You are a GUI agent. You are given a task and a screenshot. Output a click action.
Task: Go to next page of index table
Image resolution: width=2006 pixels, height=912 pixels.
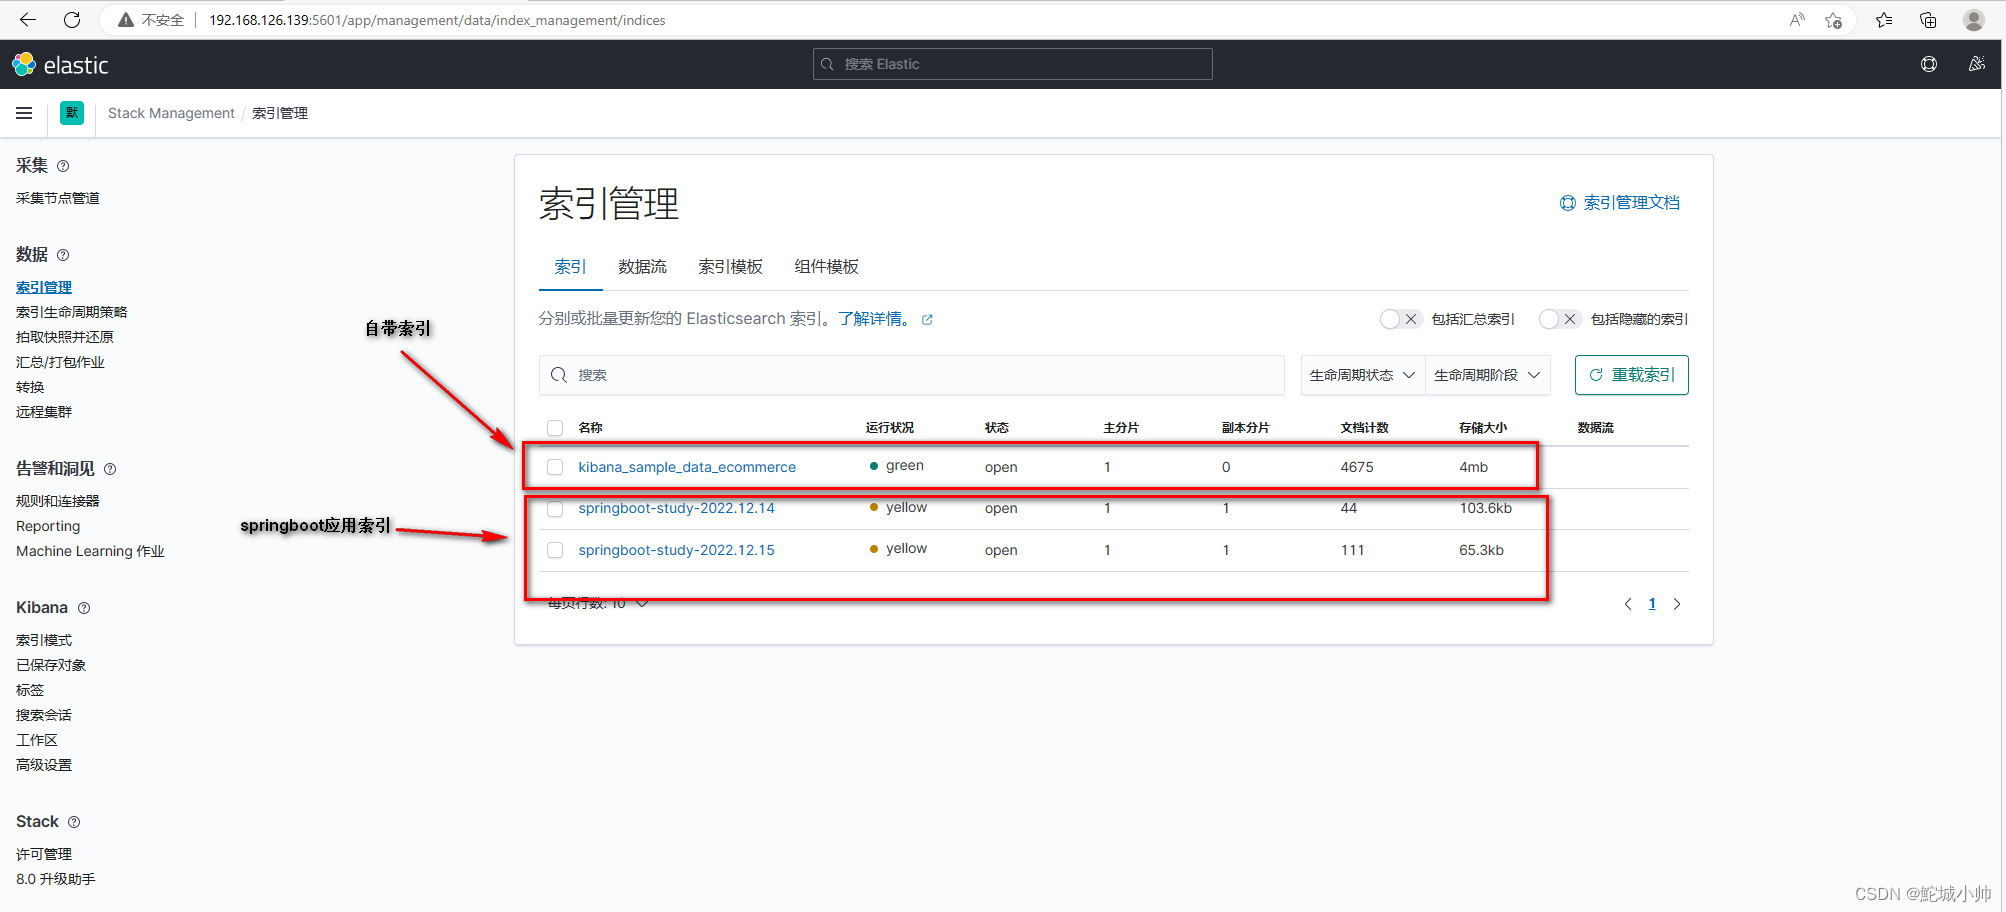1677,604
